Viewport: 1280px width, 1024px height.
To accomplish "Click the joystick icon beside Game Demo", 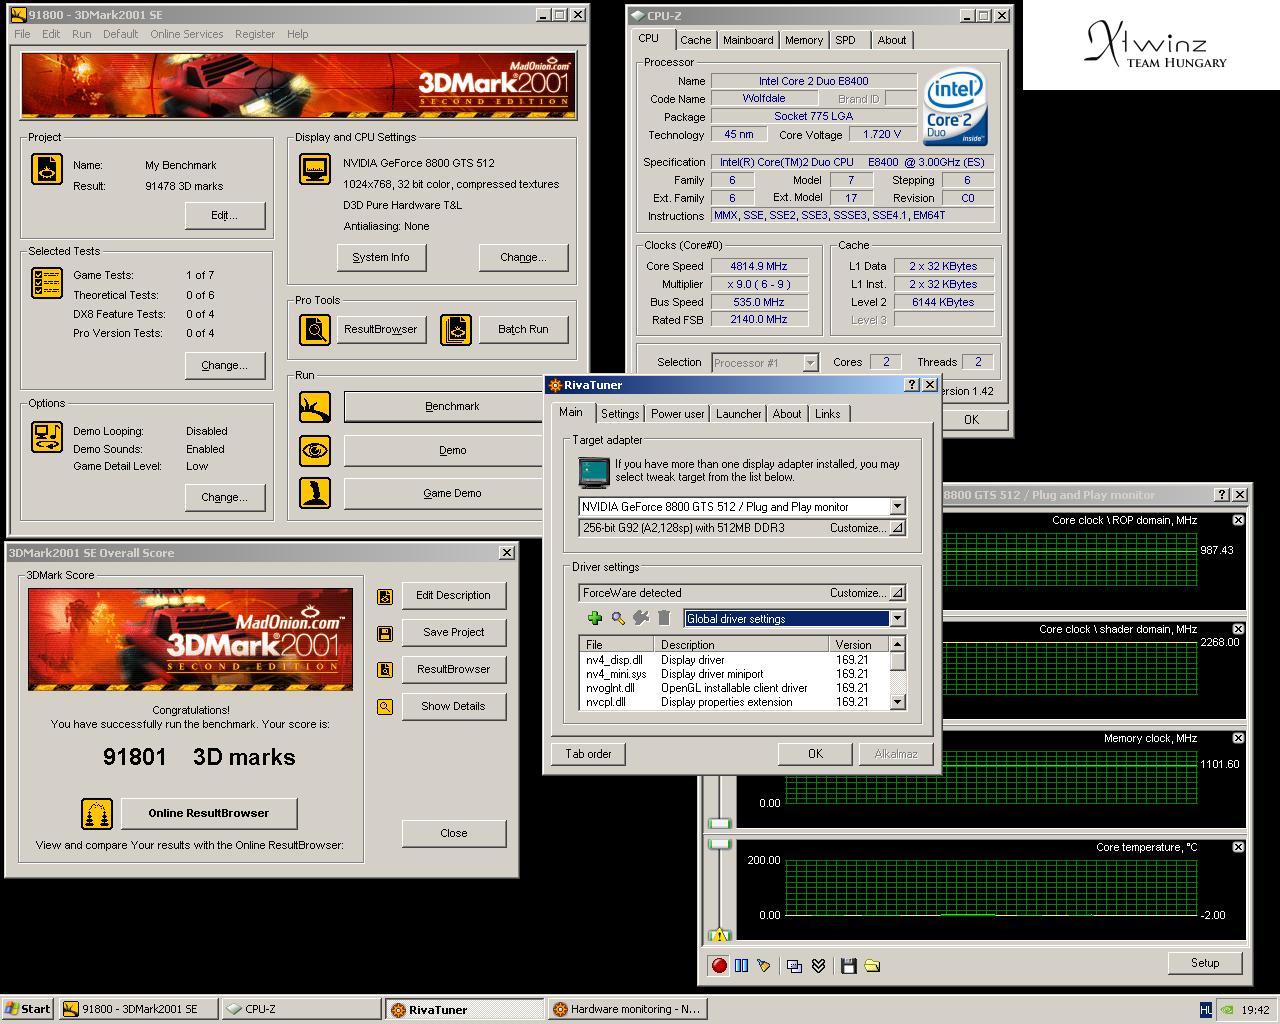I will tap(315, 493).
